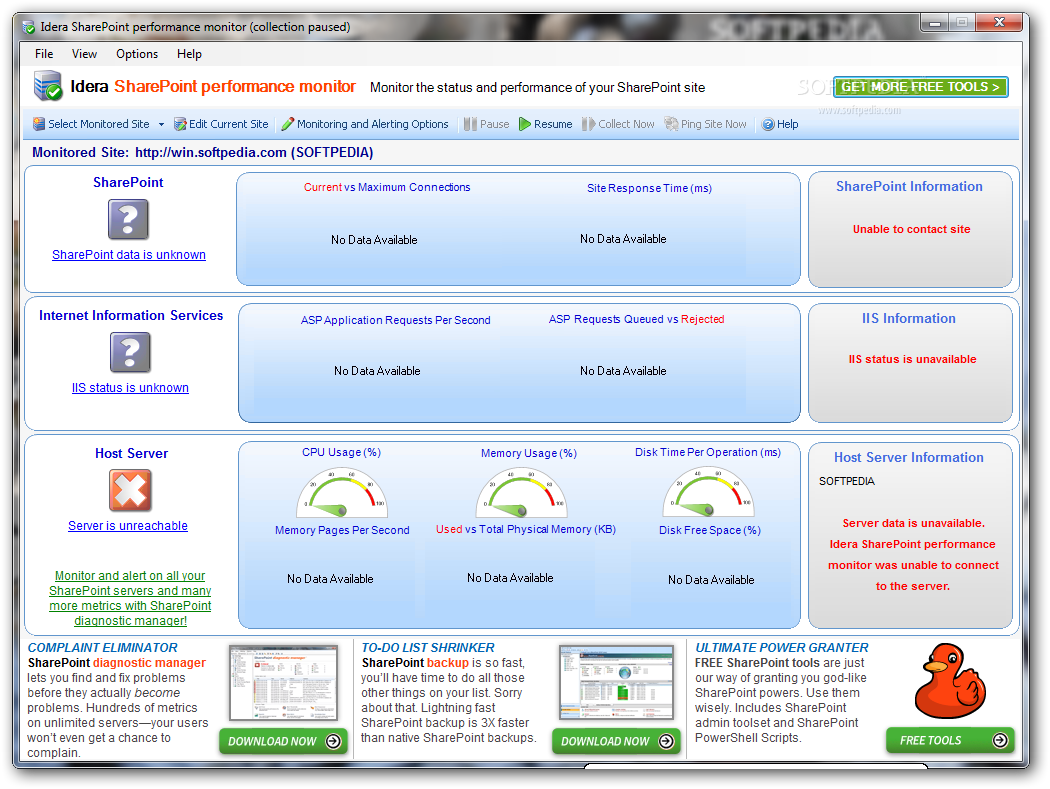Click the TO-DO LIST SHRINKER heading
The image size is (1050, 789).
tap(428, 648)
